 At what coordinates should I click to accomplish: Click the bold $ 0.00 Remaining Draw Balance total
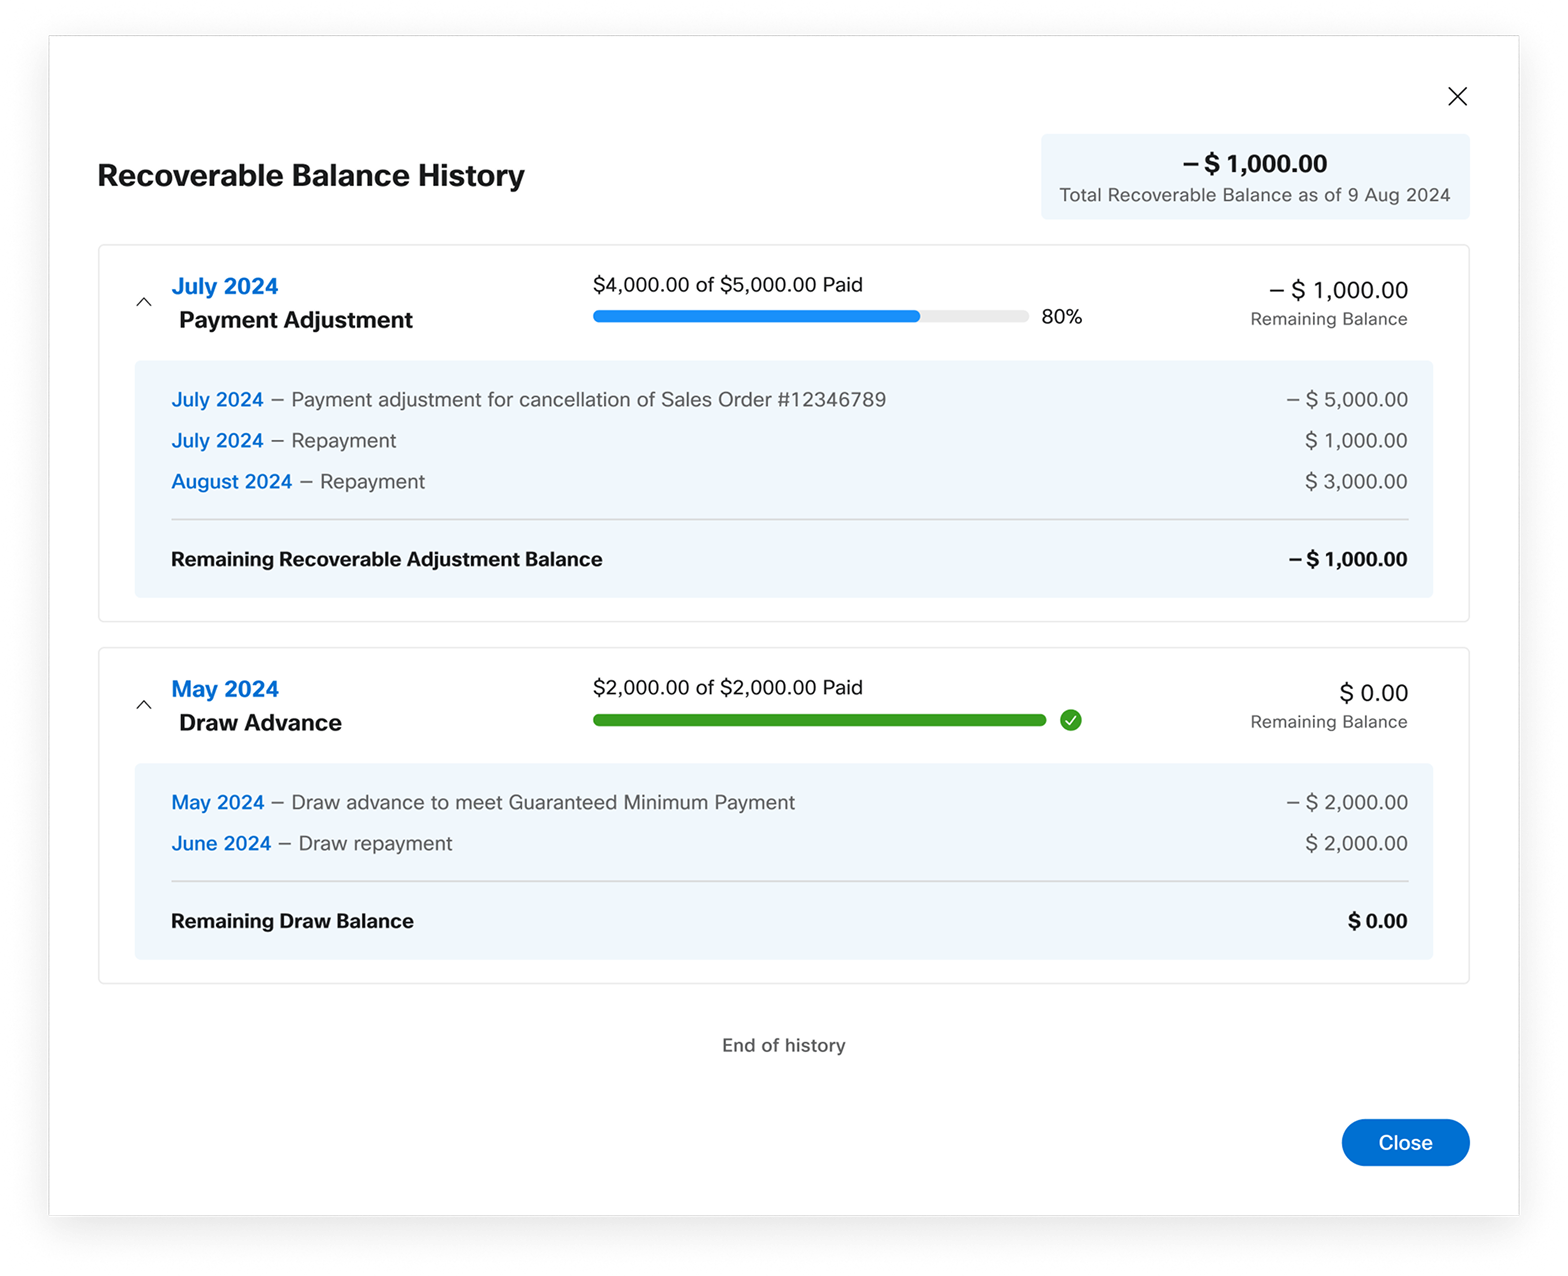[x=1377, y=921]
